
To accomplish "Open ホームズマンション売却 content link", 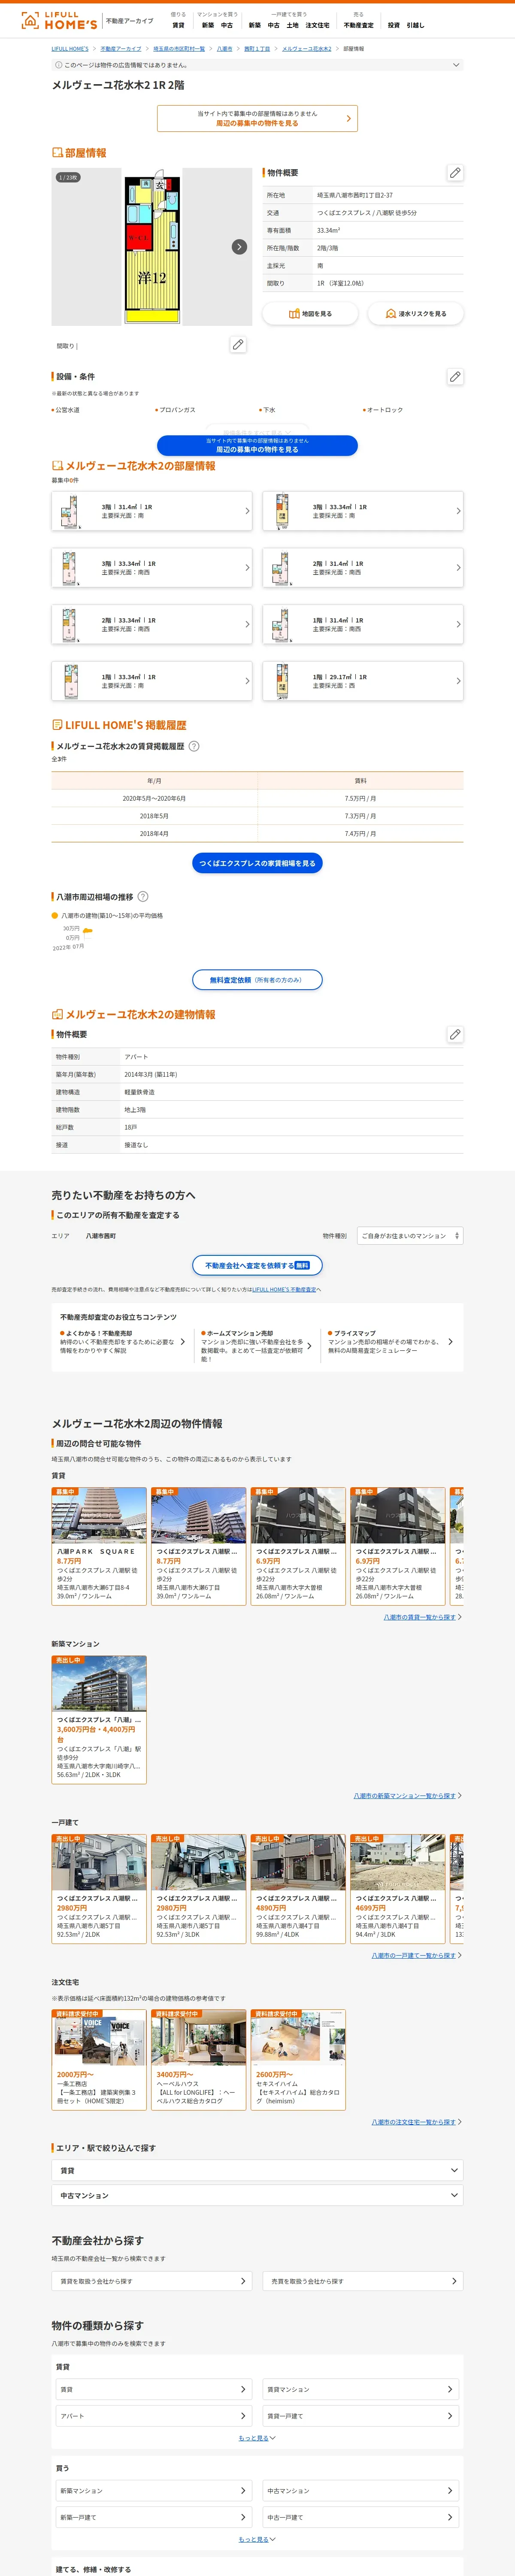I will click(257, 1346).
